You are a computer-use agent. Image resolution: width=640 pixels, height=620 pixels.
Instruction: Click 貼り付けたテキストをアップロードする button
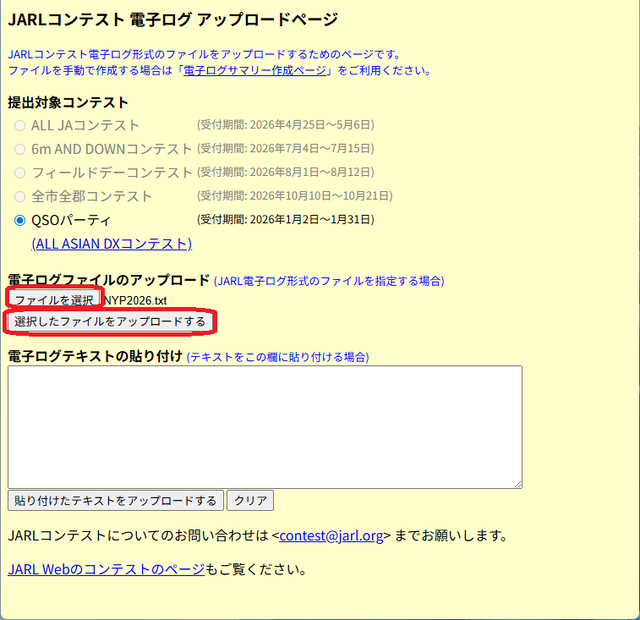tap(116, 500)
